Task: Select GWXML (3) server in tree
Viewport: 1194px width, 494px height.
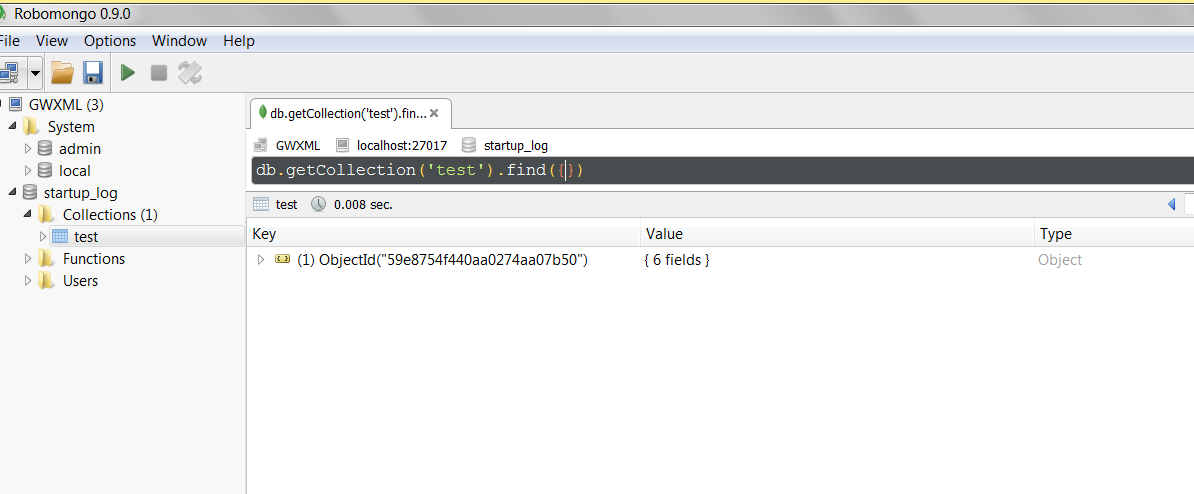Action: pos(65,104)
